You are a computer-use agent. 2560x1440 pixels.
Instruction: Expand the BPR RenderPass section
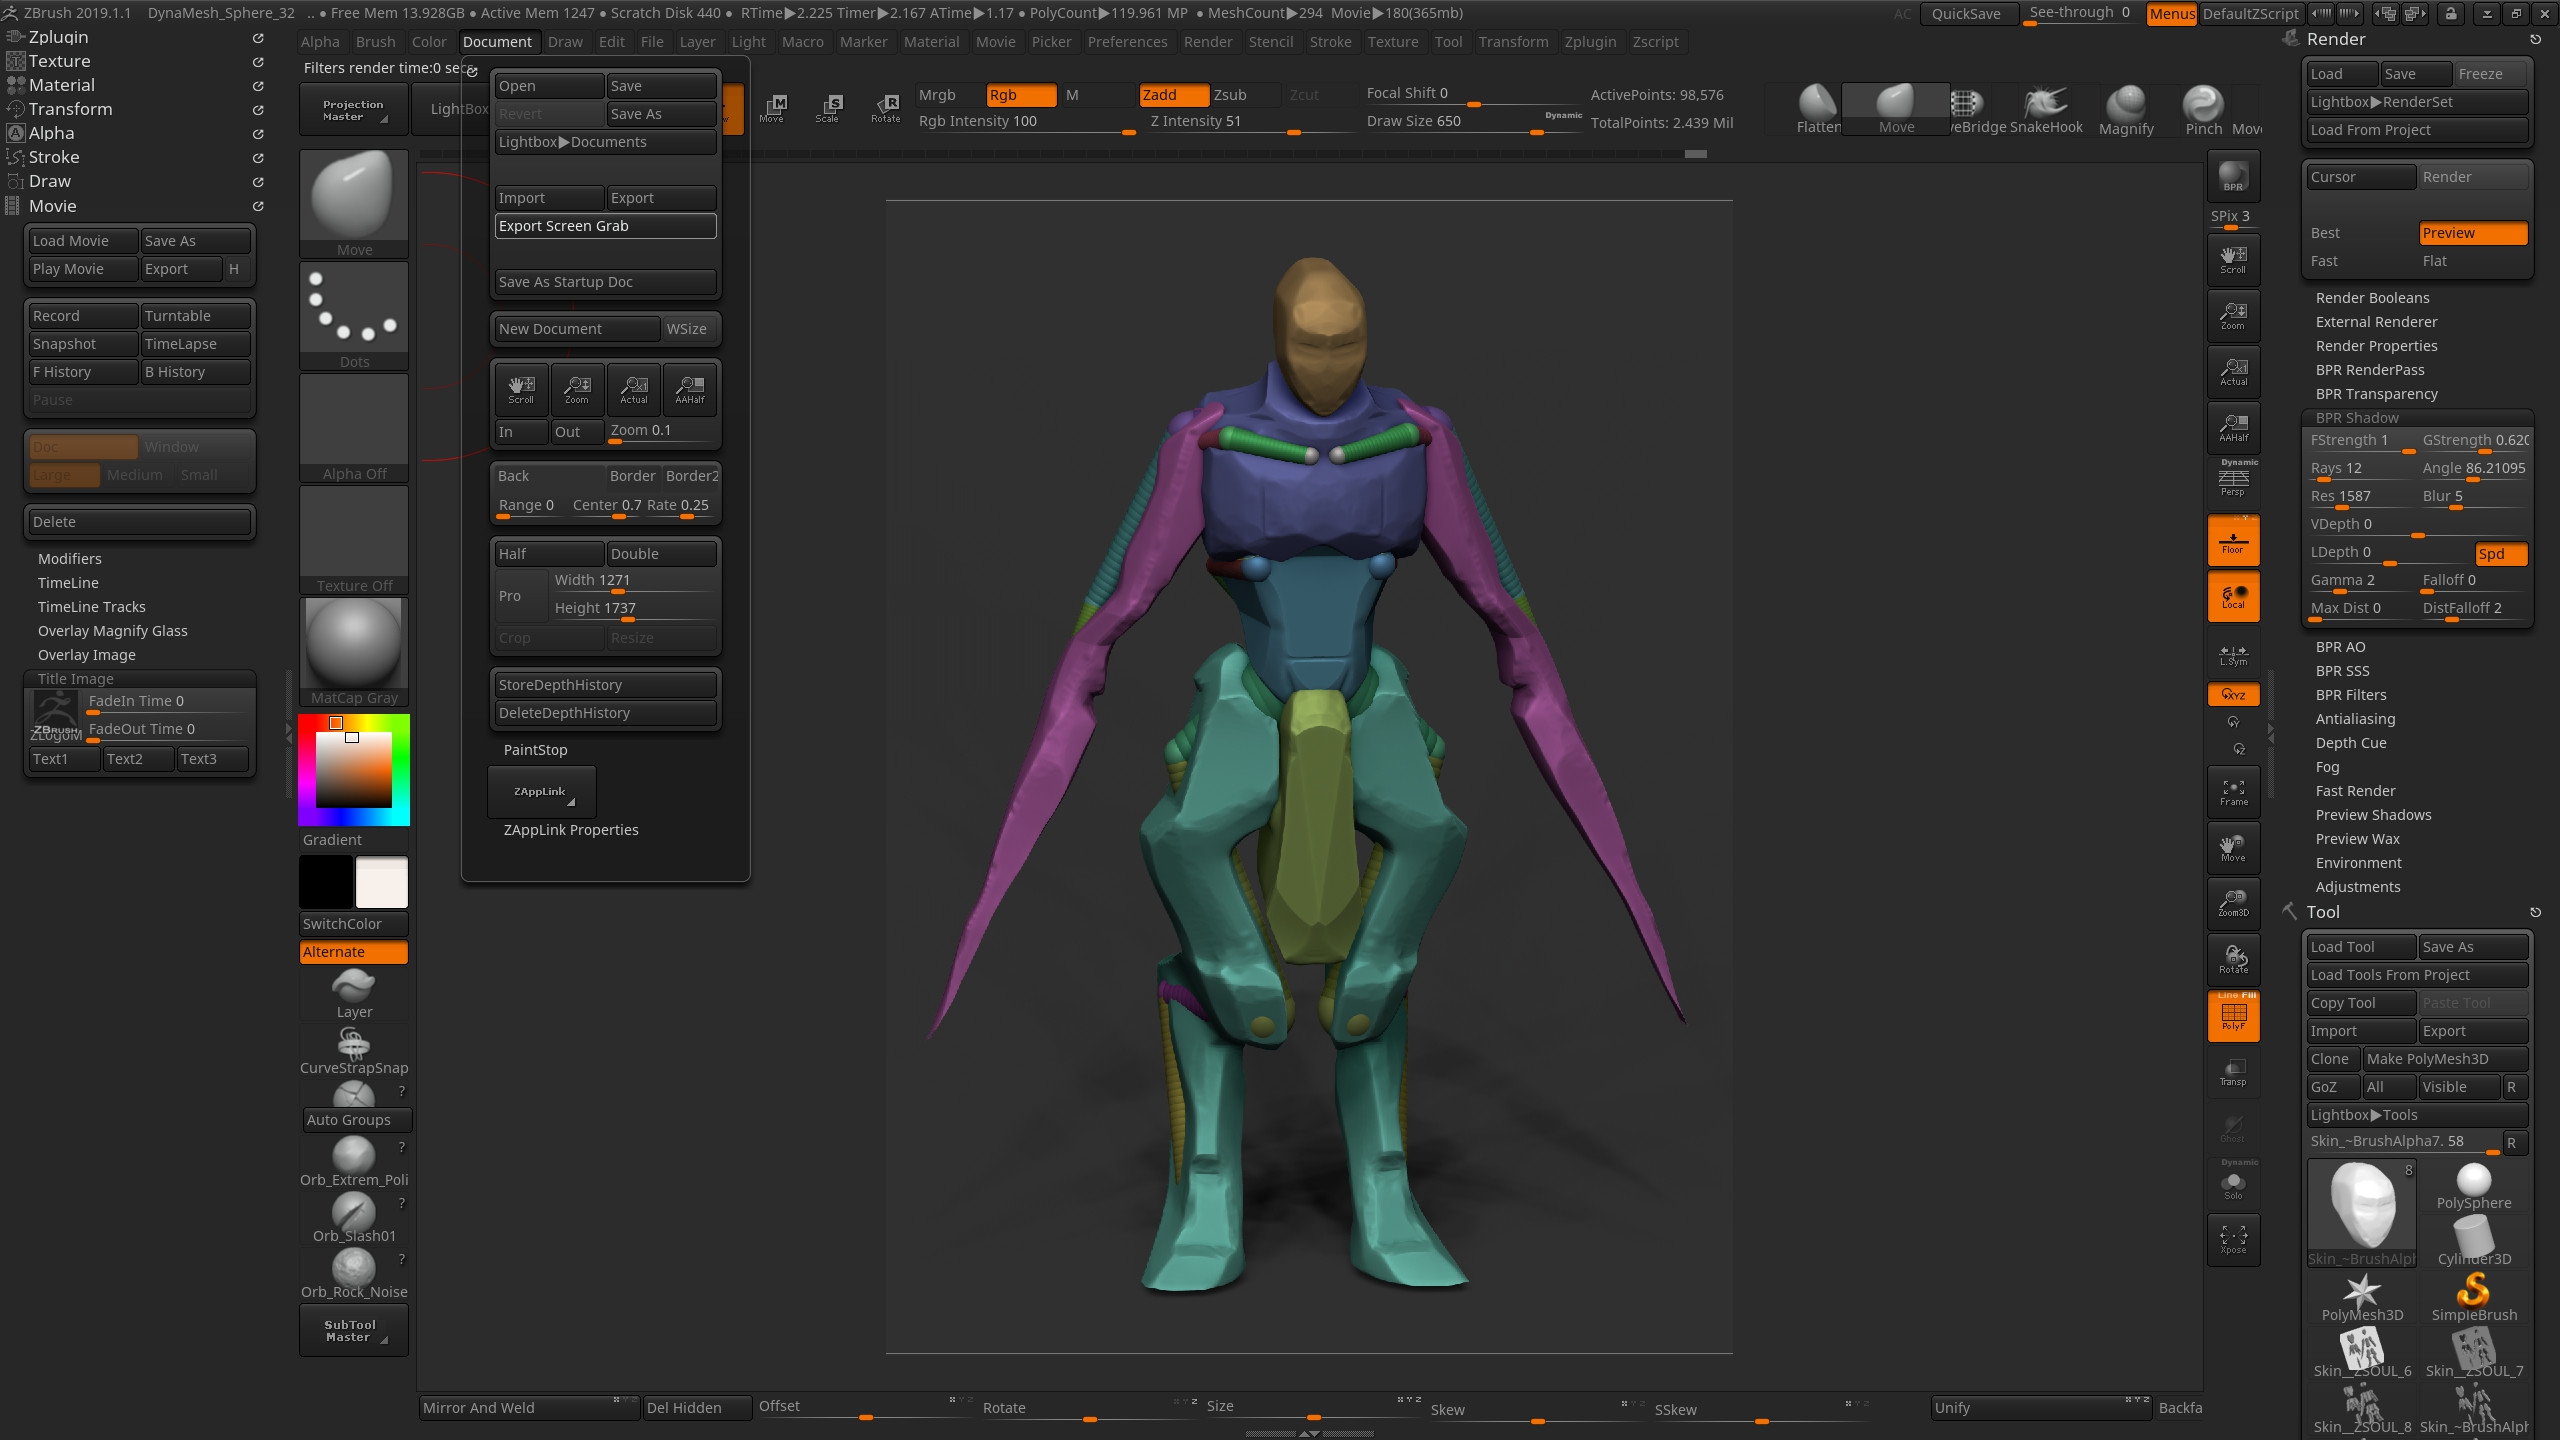coord(2370,370)
